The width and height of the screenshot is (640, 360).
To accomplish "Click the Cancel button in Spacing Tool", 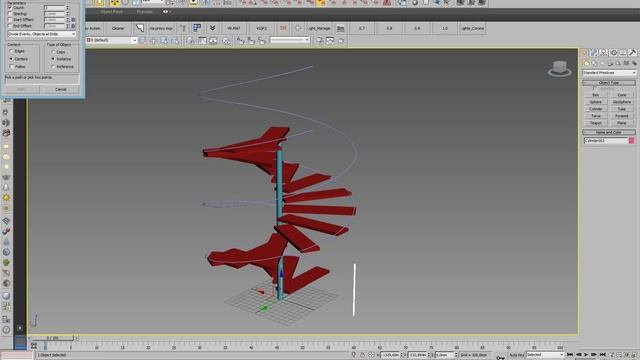I will tap(60, 89).
